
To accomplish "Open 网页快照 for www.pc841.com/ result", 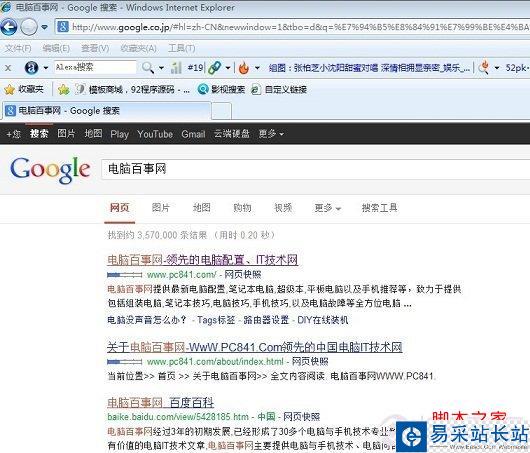I will point(243,274).
